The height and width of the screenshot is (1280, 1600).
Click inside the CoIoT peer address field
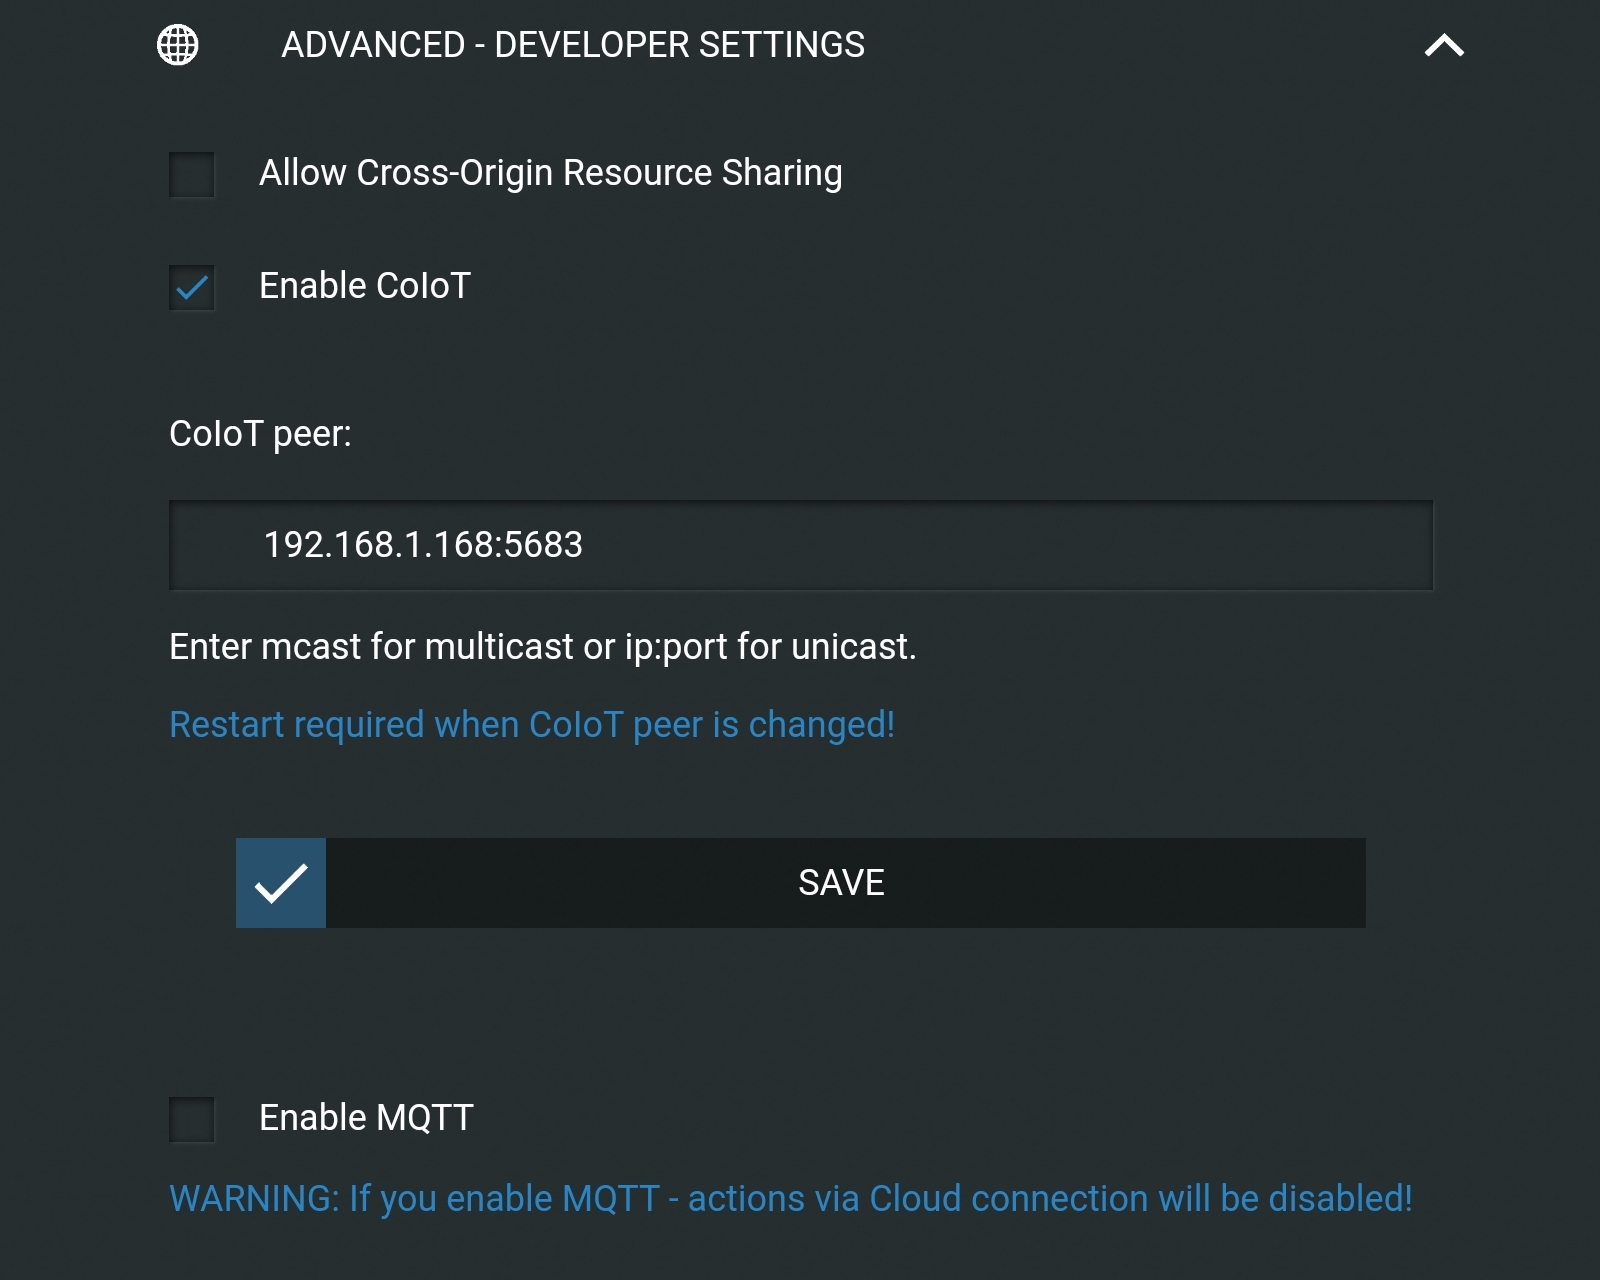tap(800, 544)
